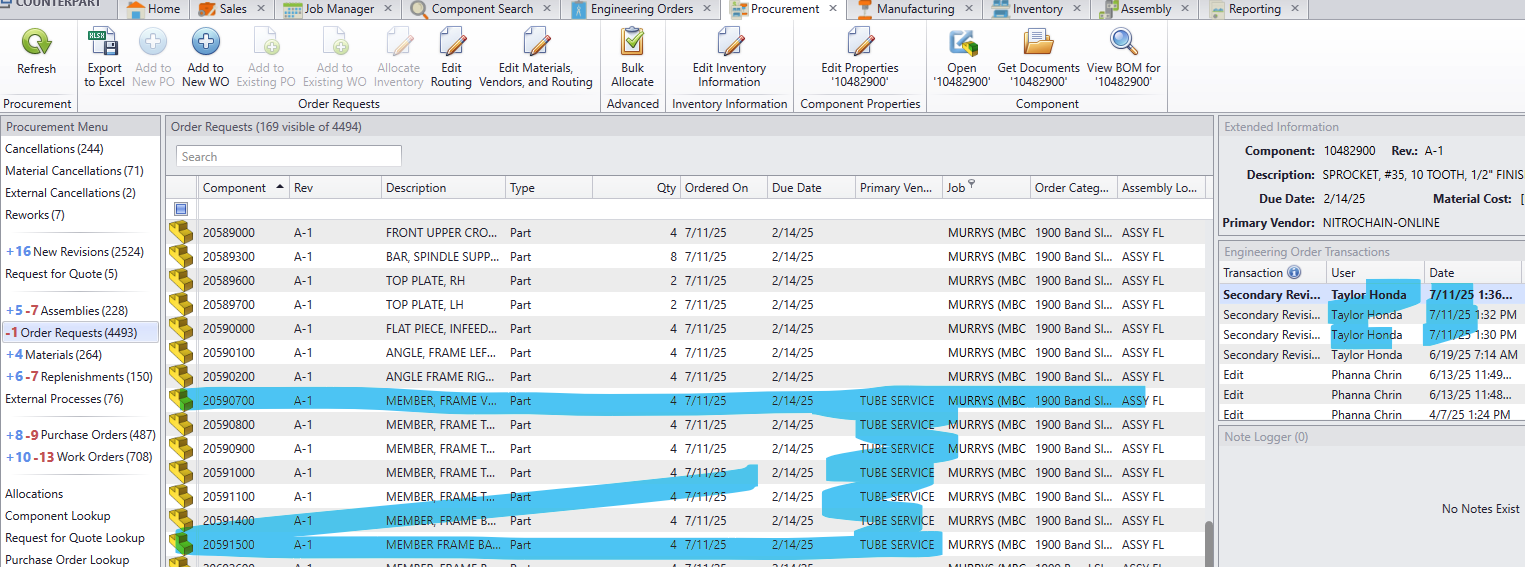
Task: Open the Component Search tab
Action: (x=481, y=9)
